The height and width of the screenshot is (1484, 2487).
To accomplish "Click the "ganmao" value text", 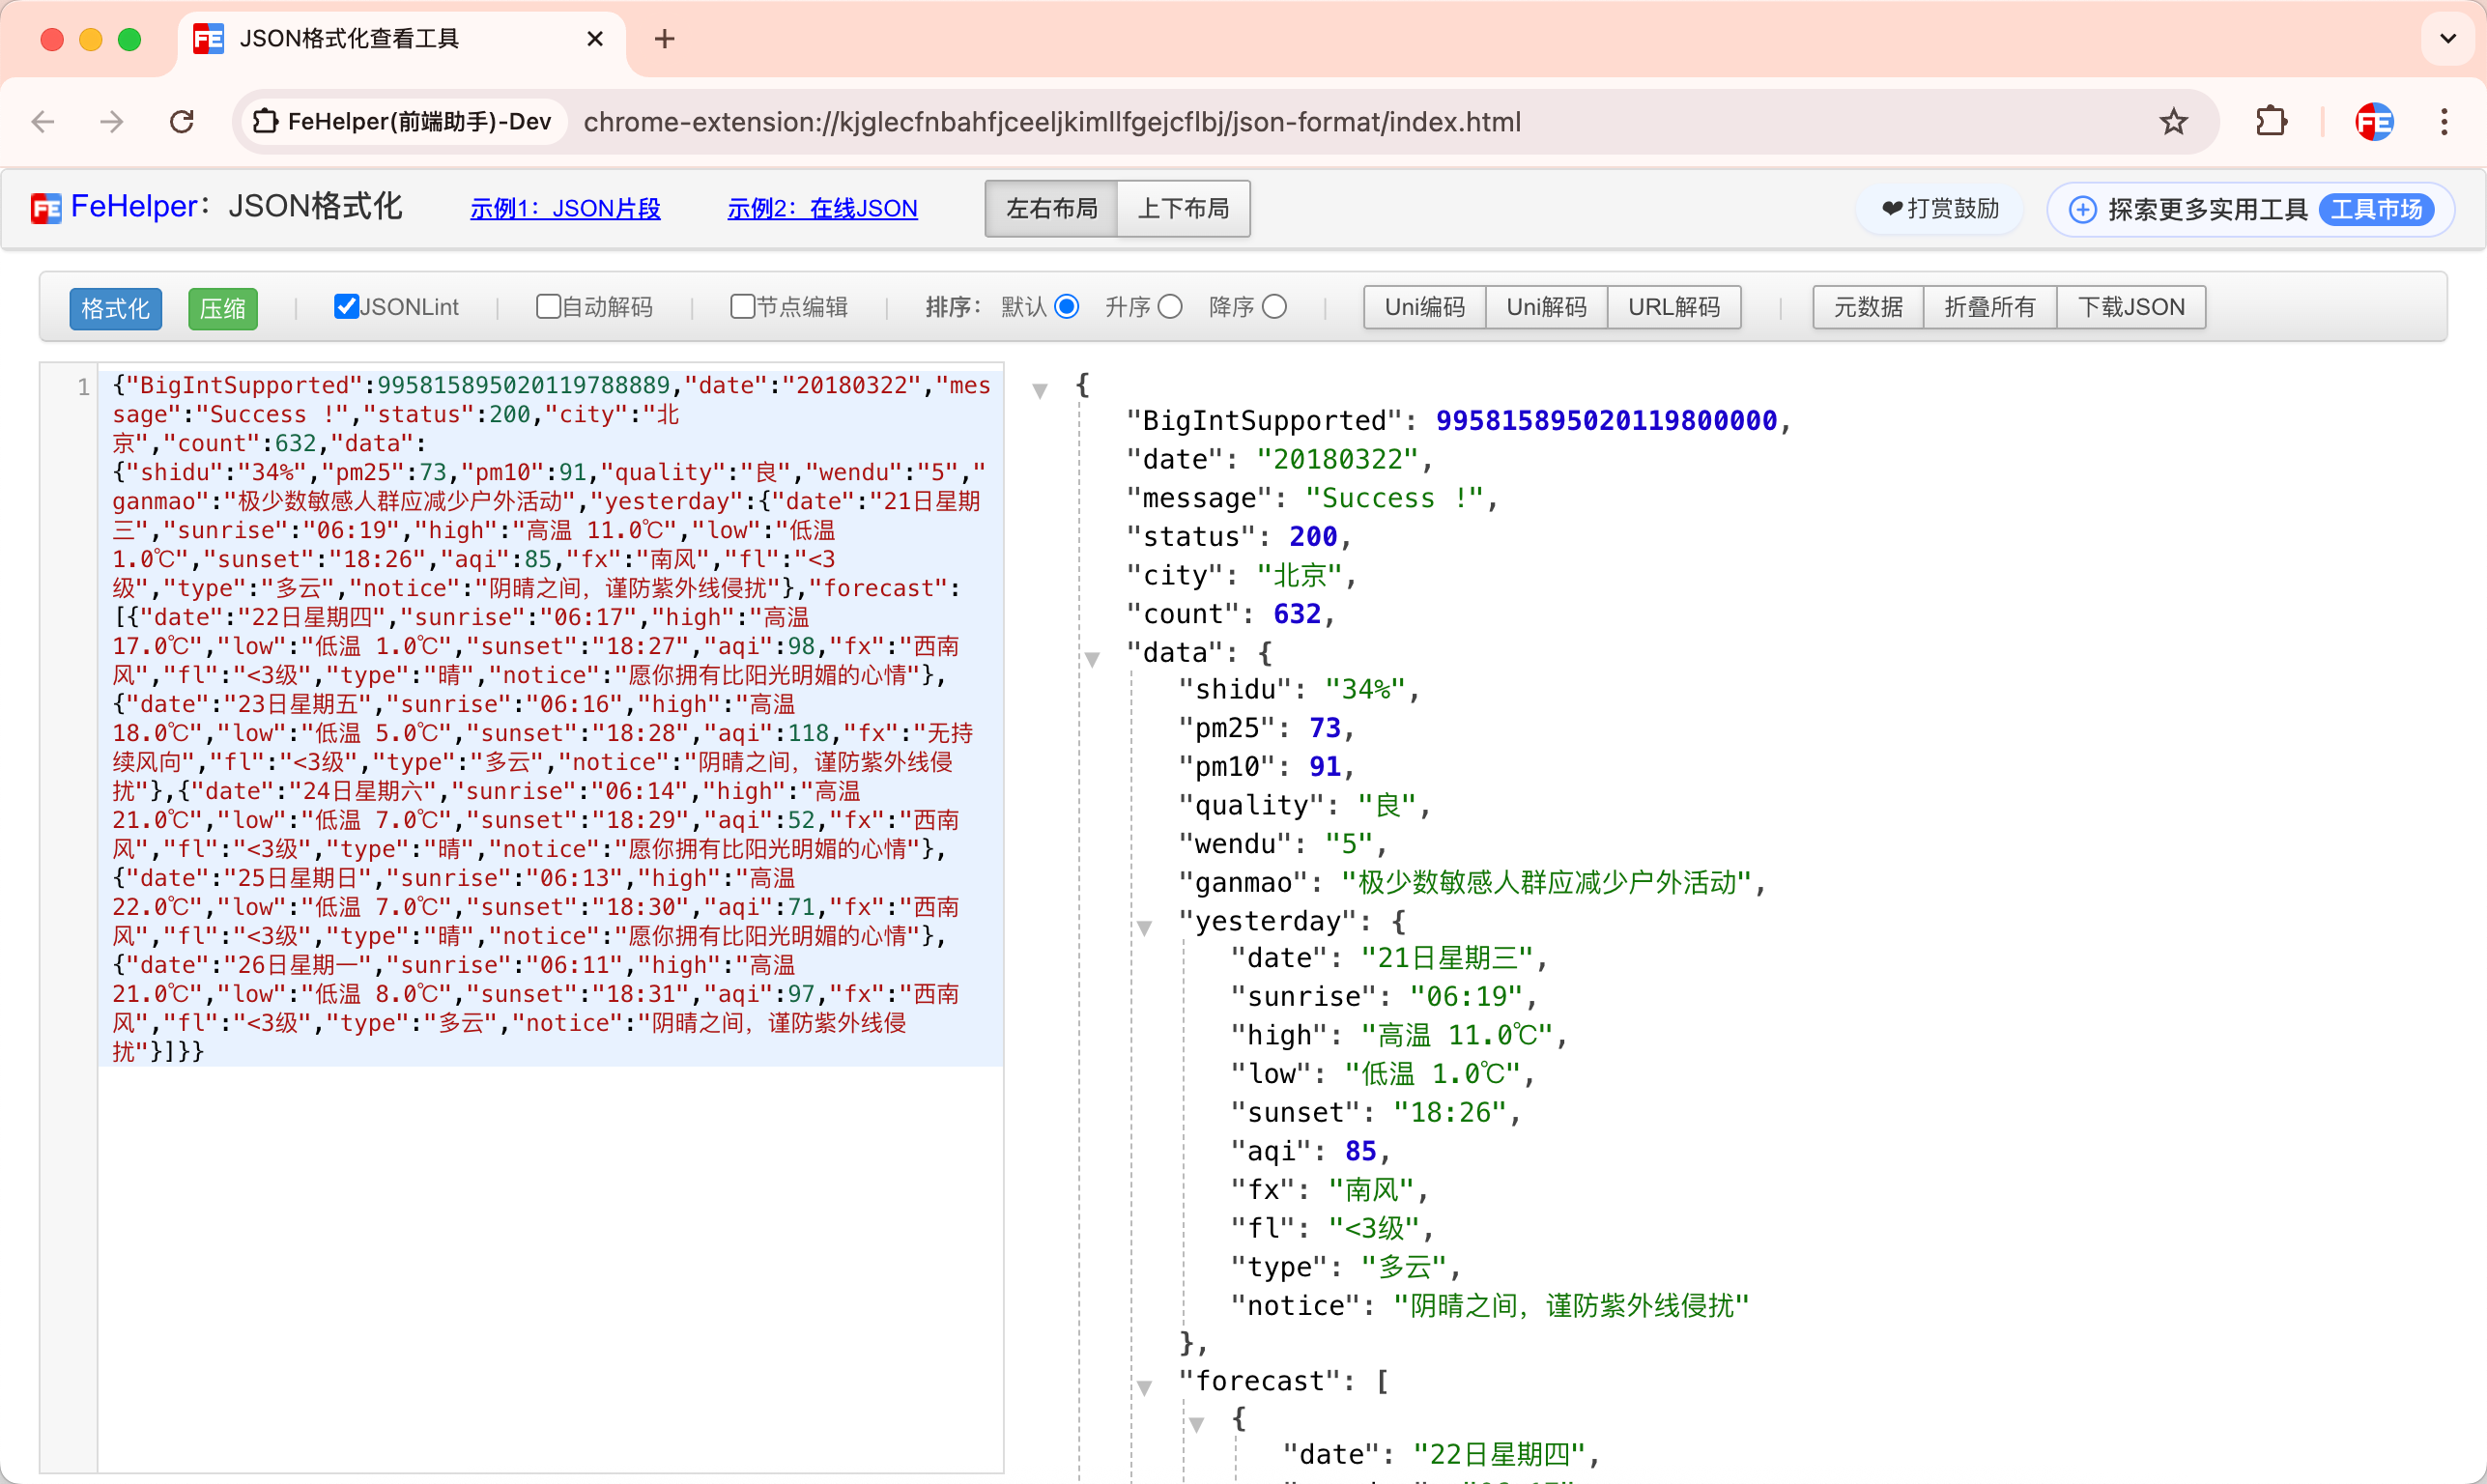I will [1547, 882].
